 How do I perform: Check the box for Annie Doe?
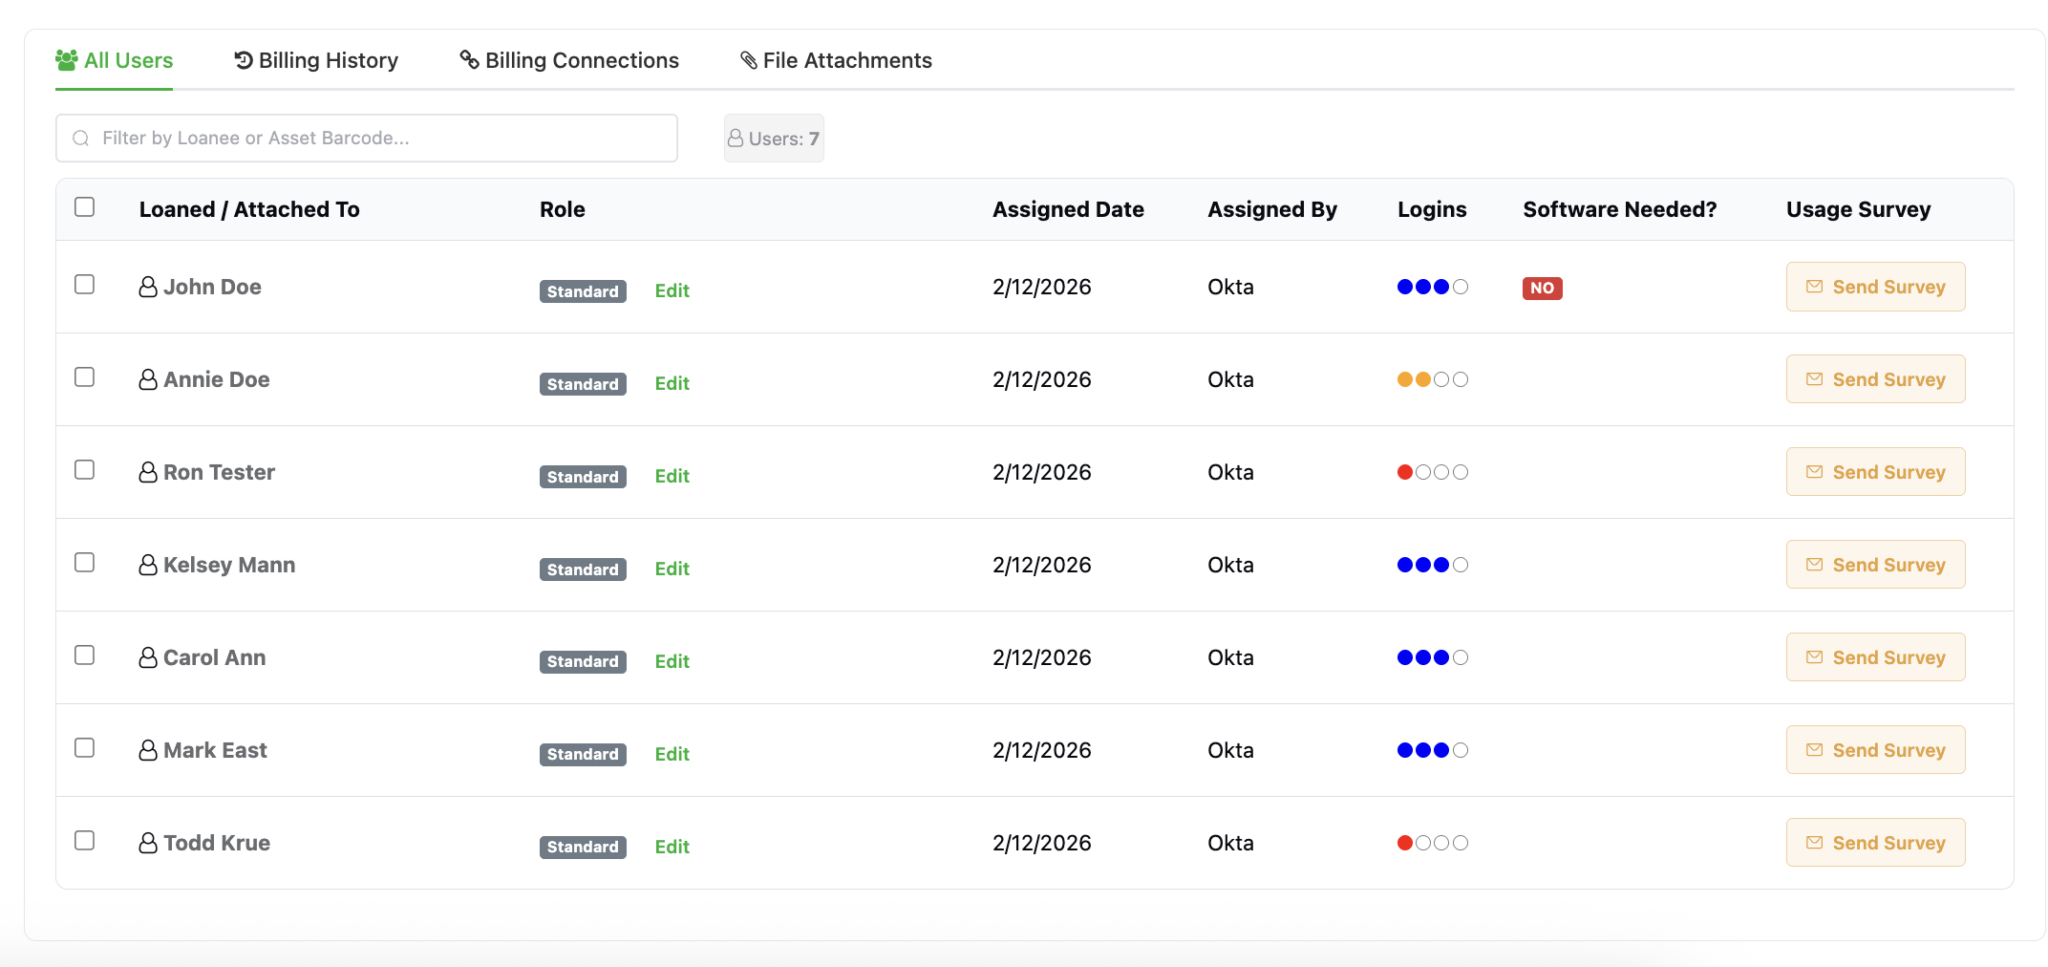85,377
